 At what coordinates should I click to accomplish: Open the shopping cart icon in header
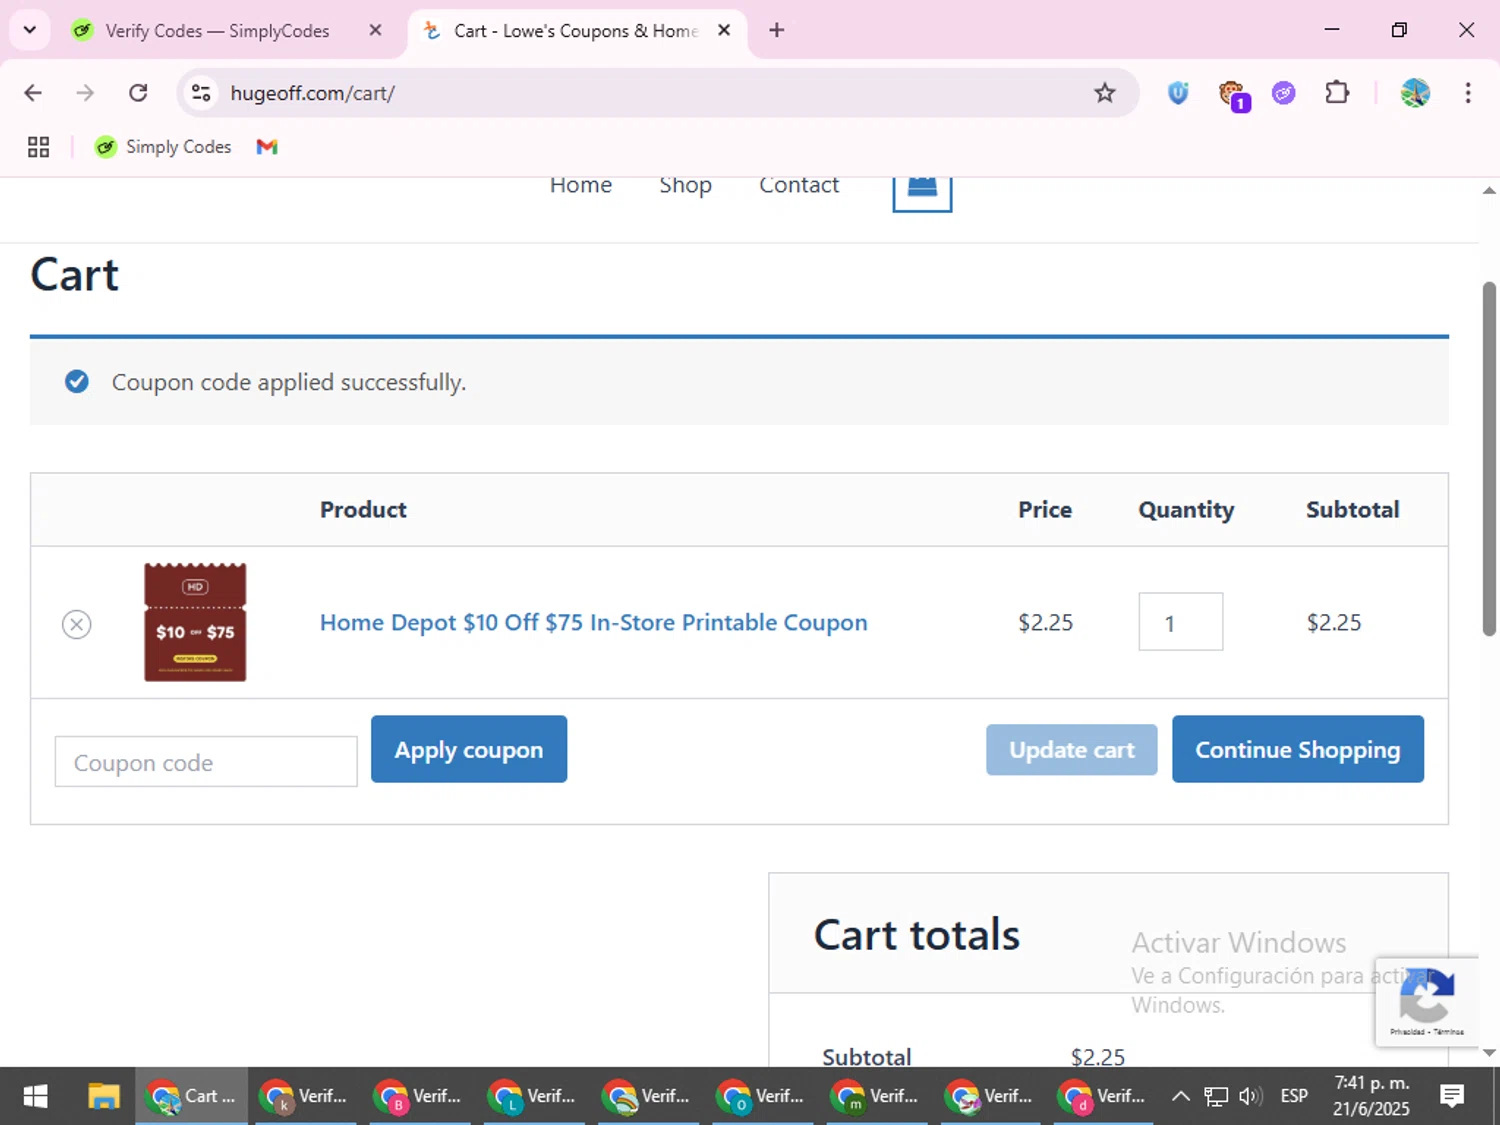pyautogui.click(x=922, y=192)
